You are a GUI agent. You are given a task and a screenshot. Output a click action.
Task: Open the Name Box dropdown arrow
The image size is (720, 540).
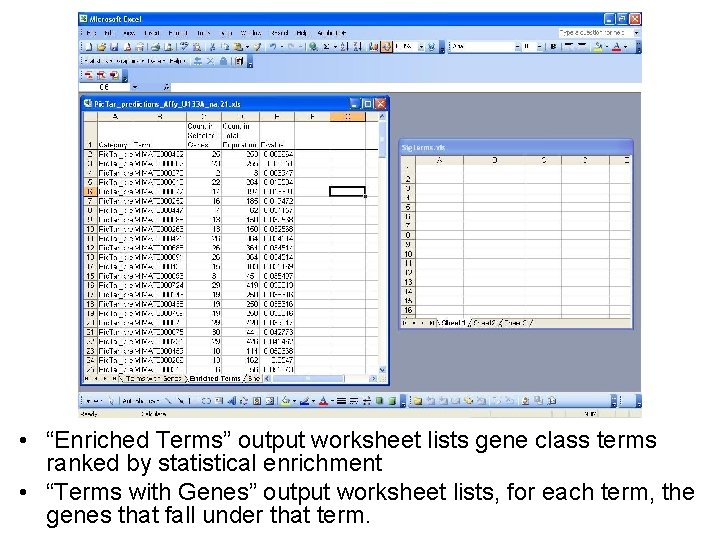135,87
